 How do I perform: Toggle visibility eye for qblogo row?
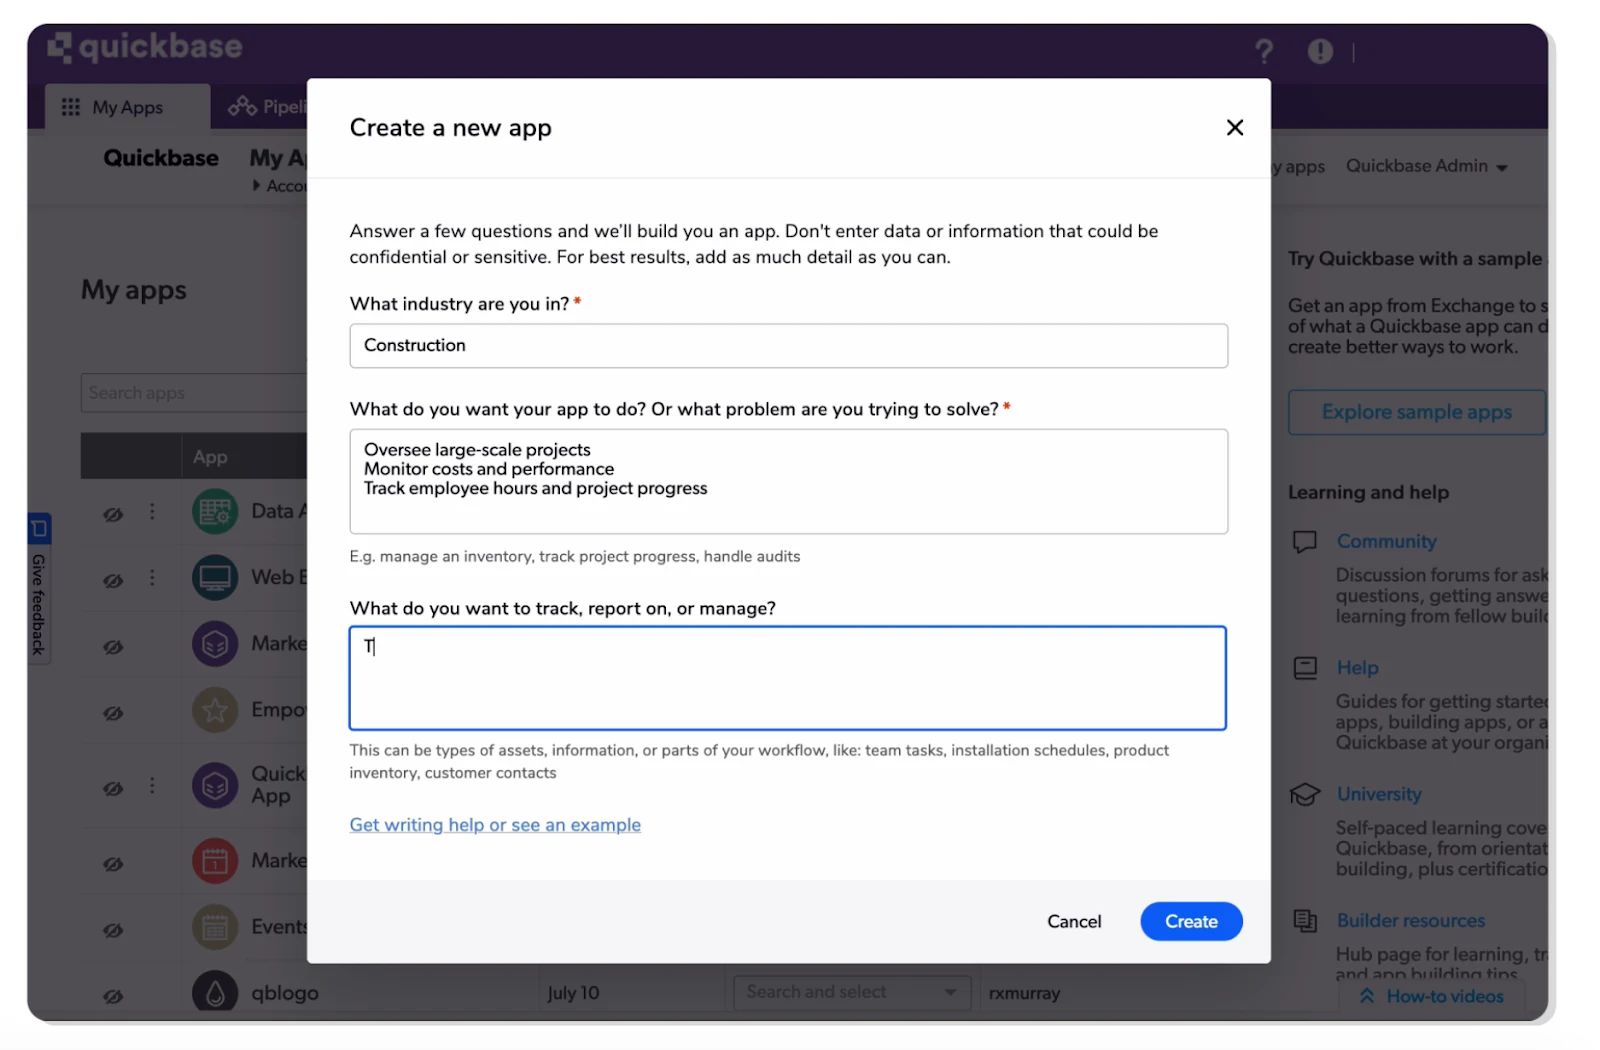point(113,996)
